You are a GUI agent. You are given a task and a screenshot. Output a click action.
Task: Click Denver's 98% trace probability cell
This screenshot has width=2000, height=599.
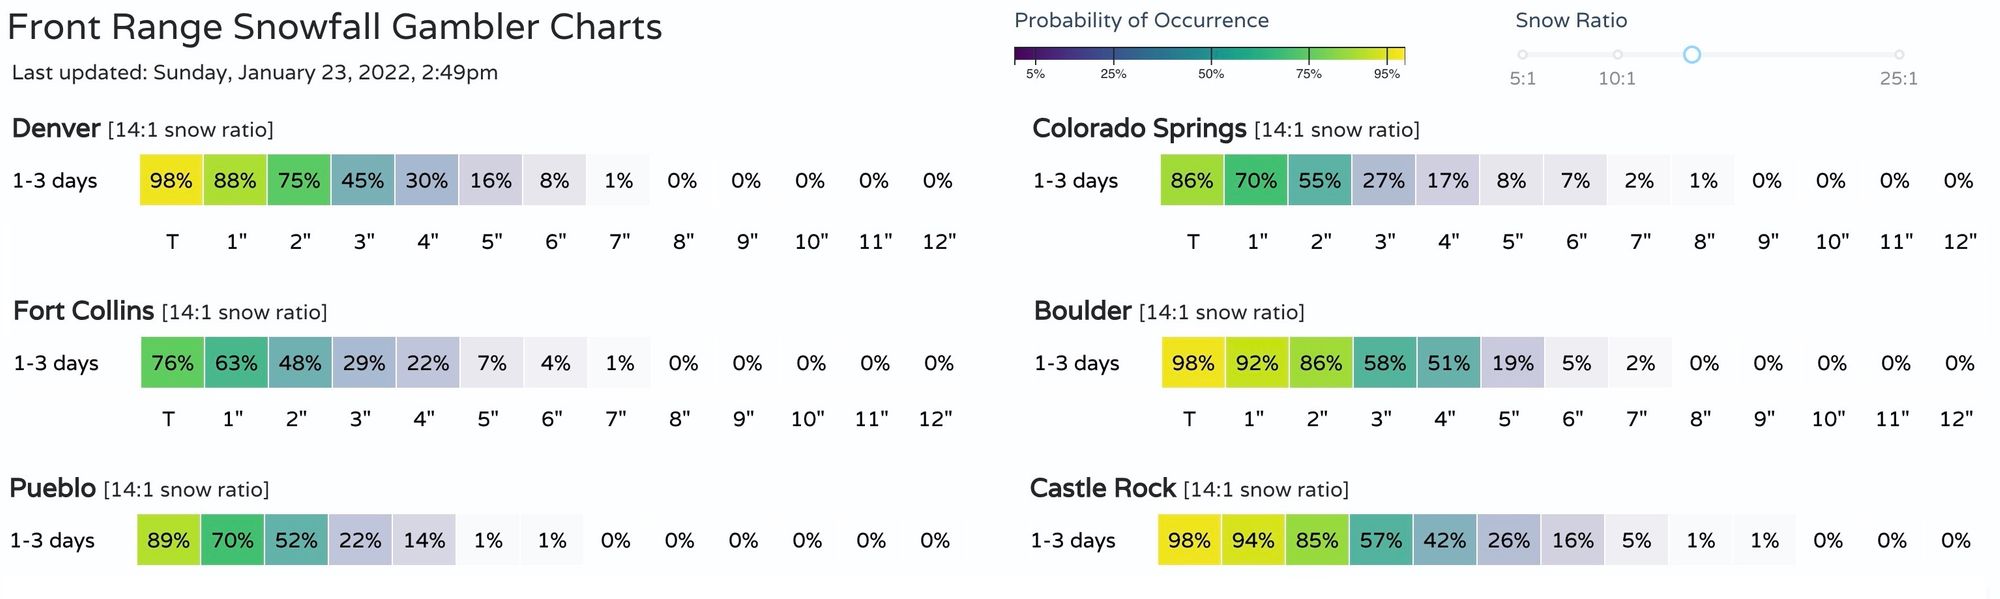171,180
